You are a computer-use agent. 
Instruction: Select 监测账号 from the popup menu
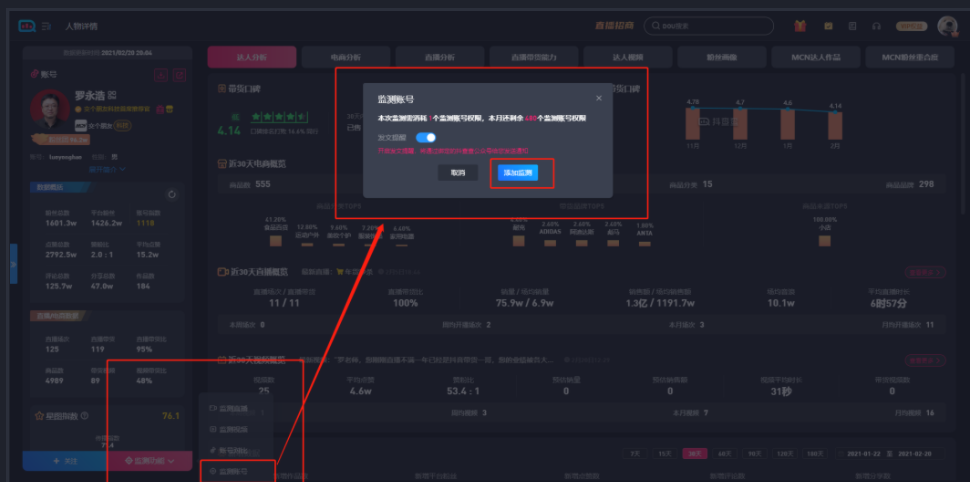(232, 470)
